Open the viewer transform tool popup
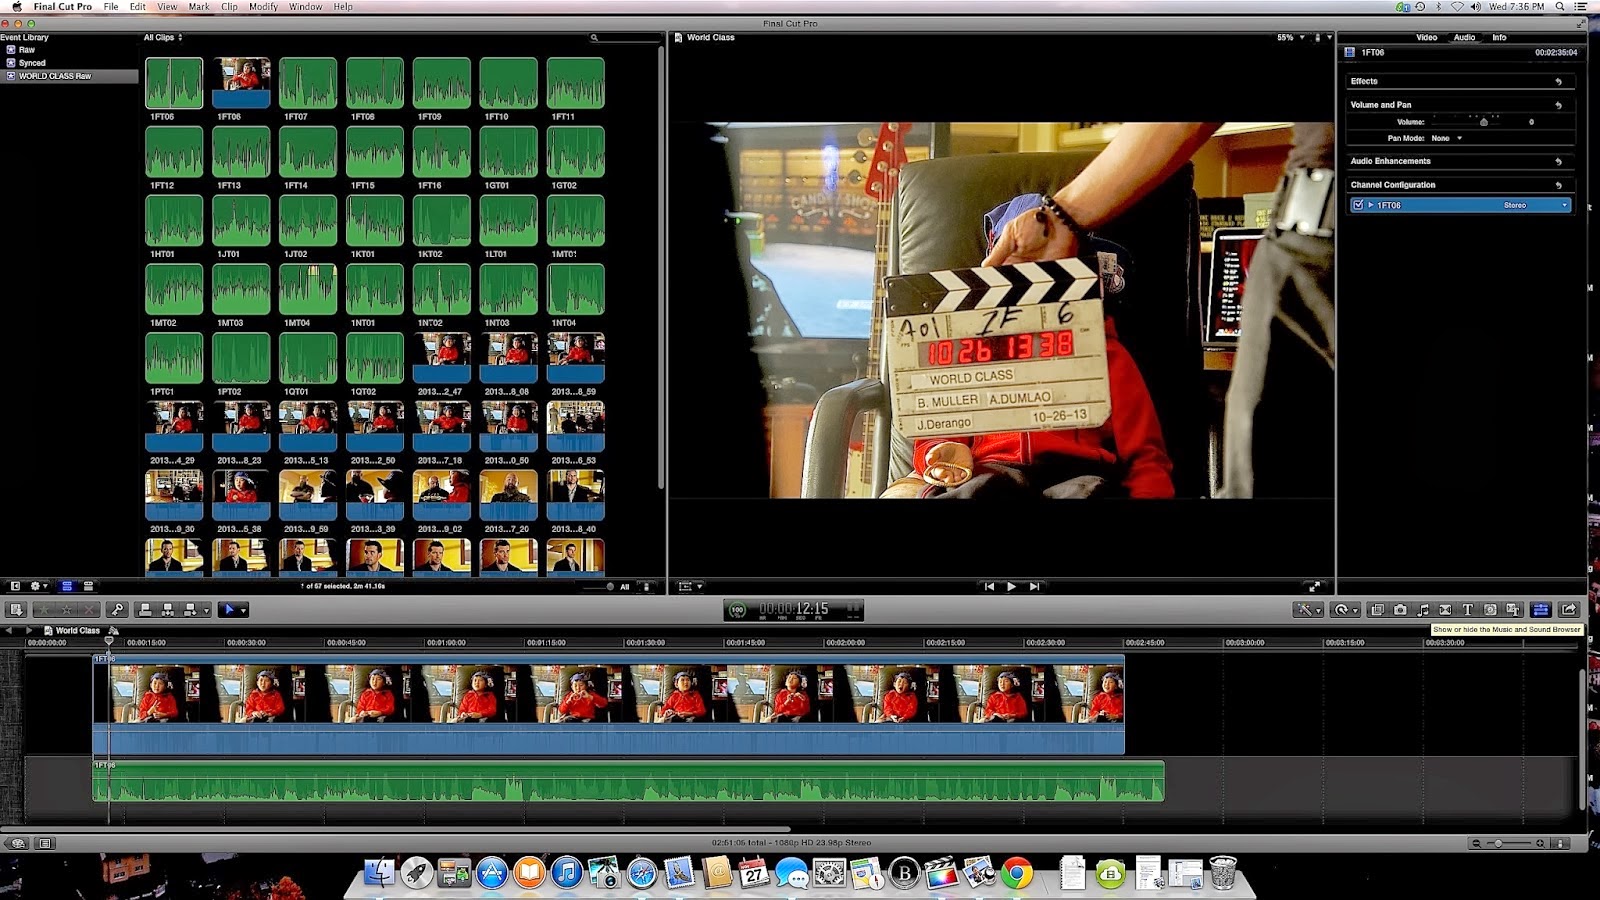This screenshot has height=900, width=1600. click(x=691, y=587)
